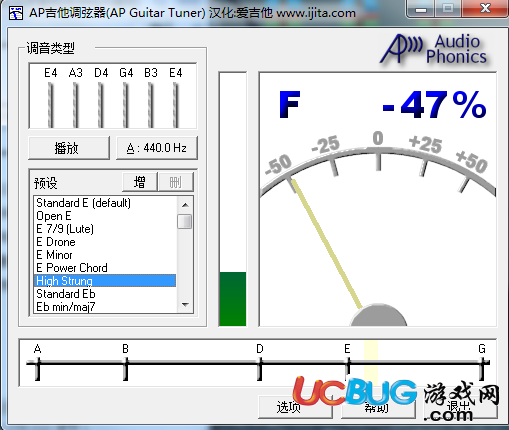Screen dimensions: 509x430
Task: Click the Audio Phonics logo
Action: [433, 49]
